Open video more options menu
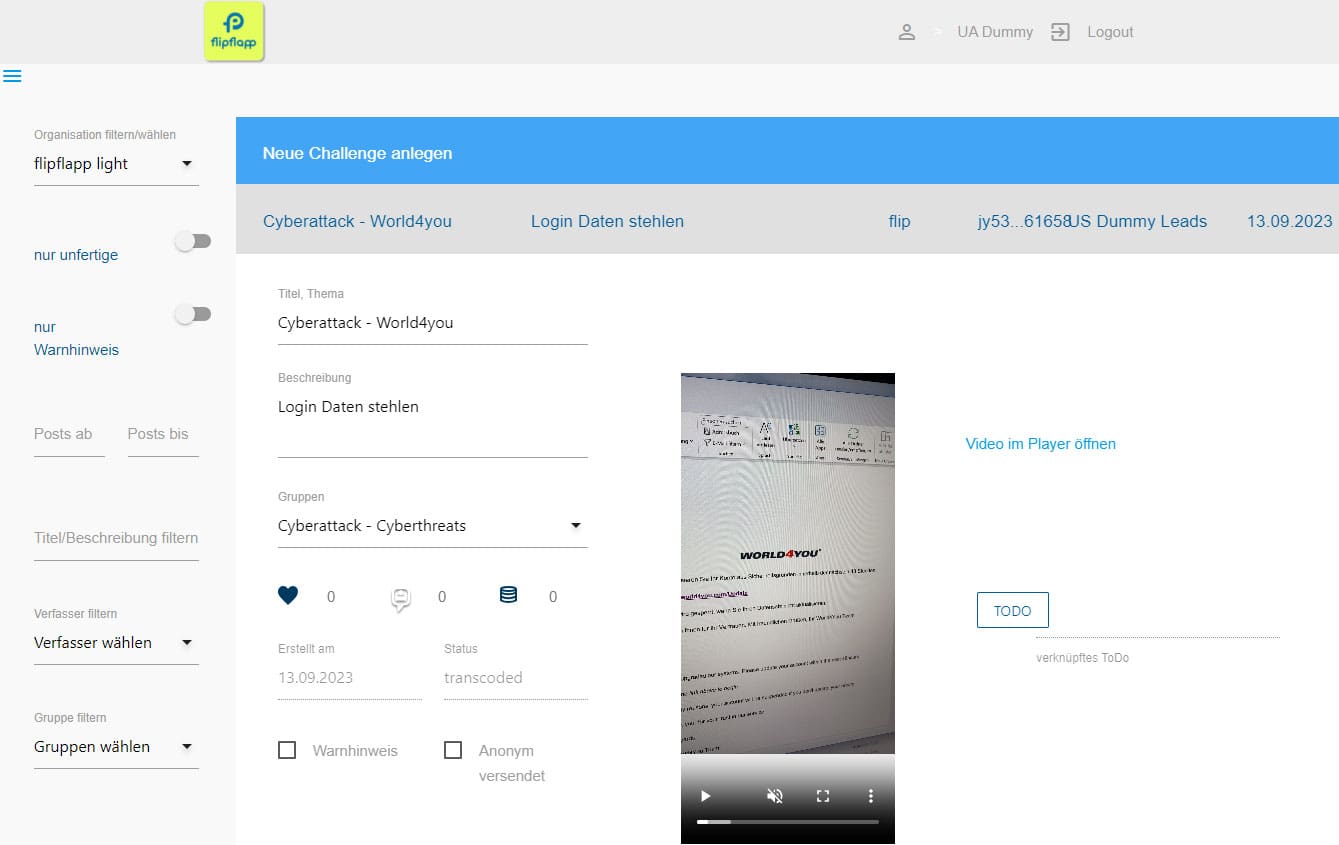Viewport: 1339px width, 845px height. pyautogui.click(x=871, y=796)
